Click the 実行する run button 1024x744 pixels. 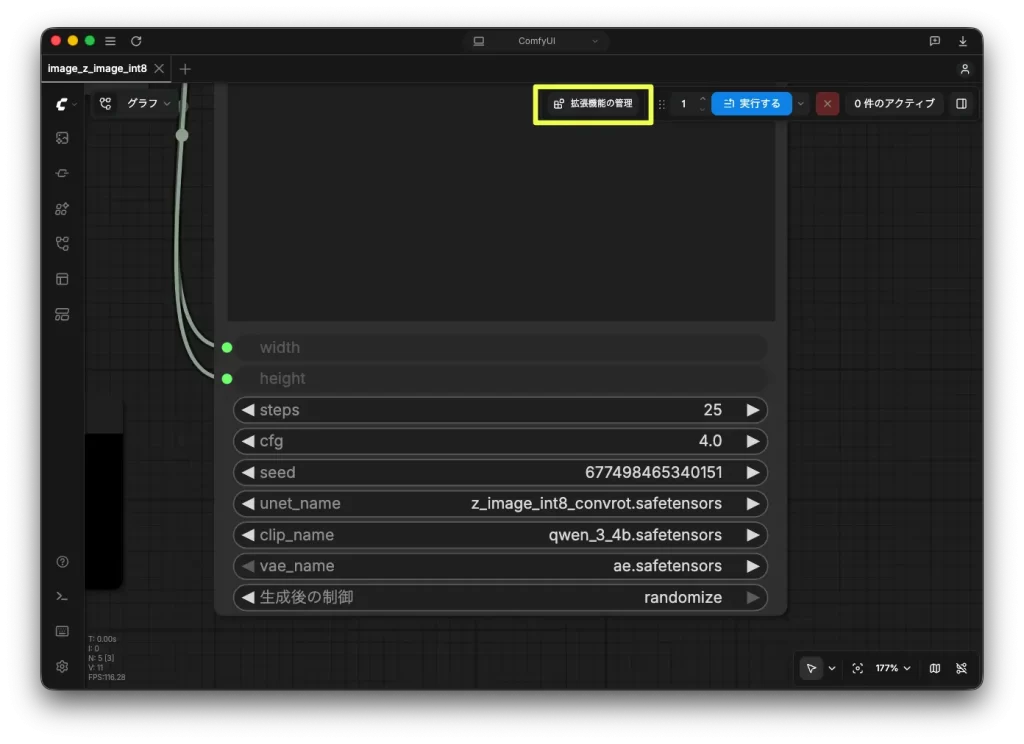point(751,104)
